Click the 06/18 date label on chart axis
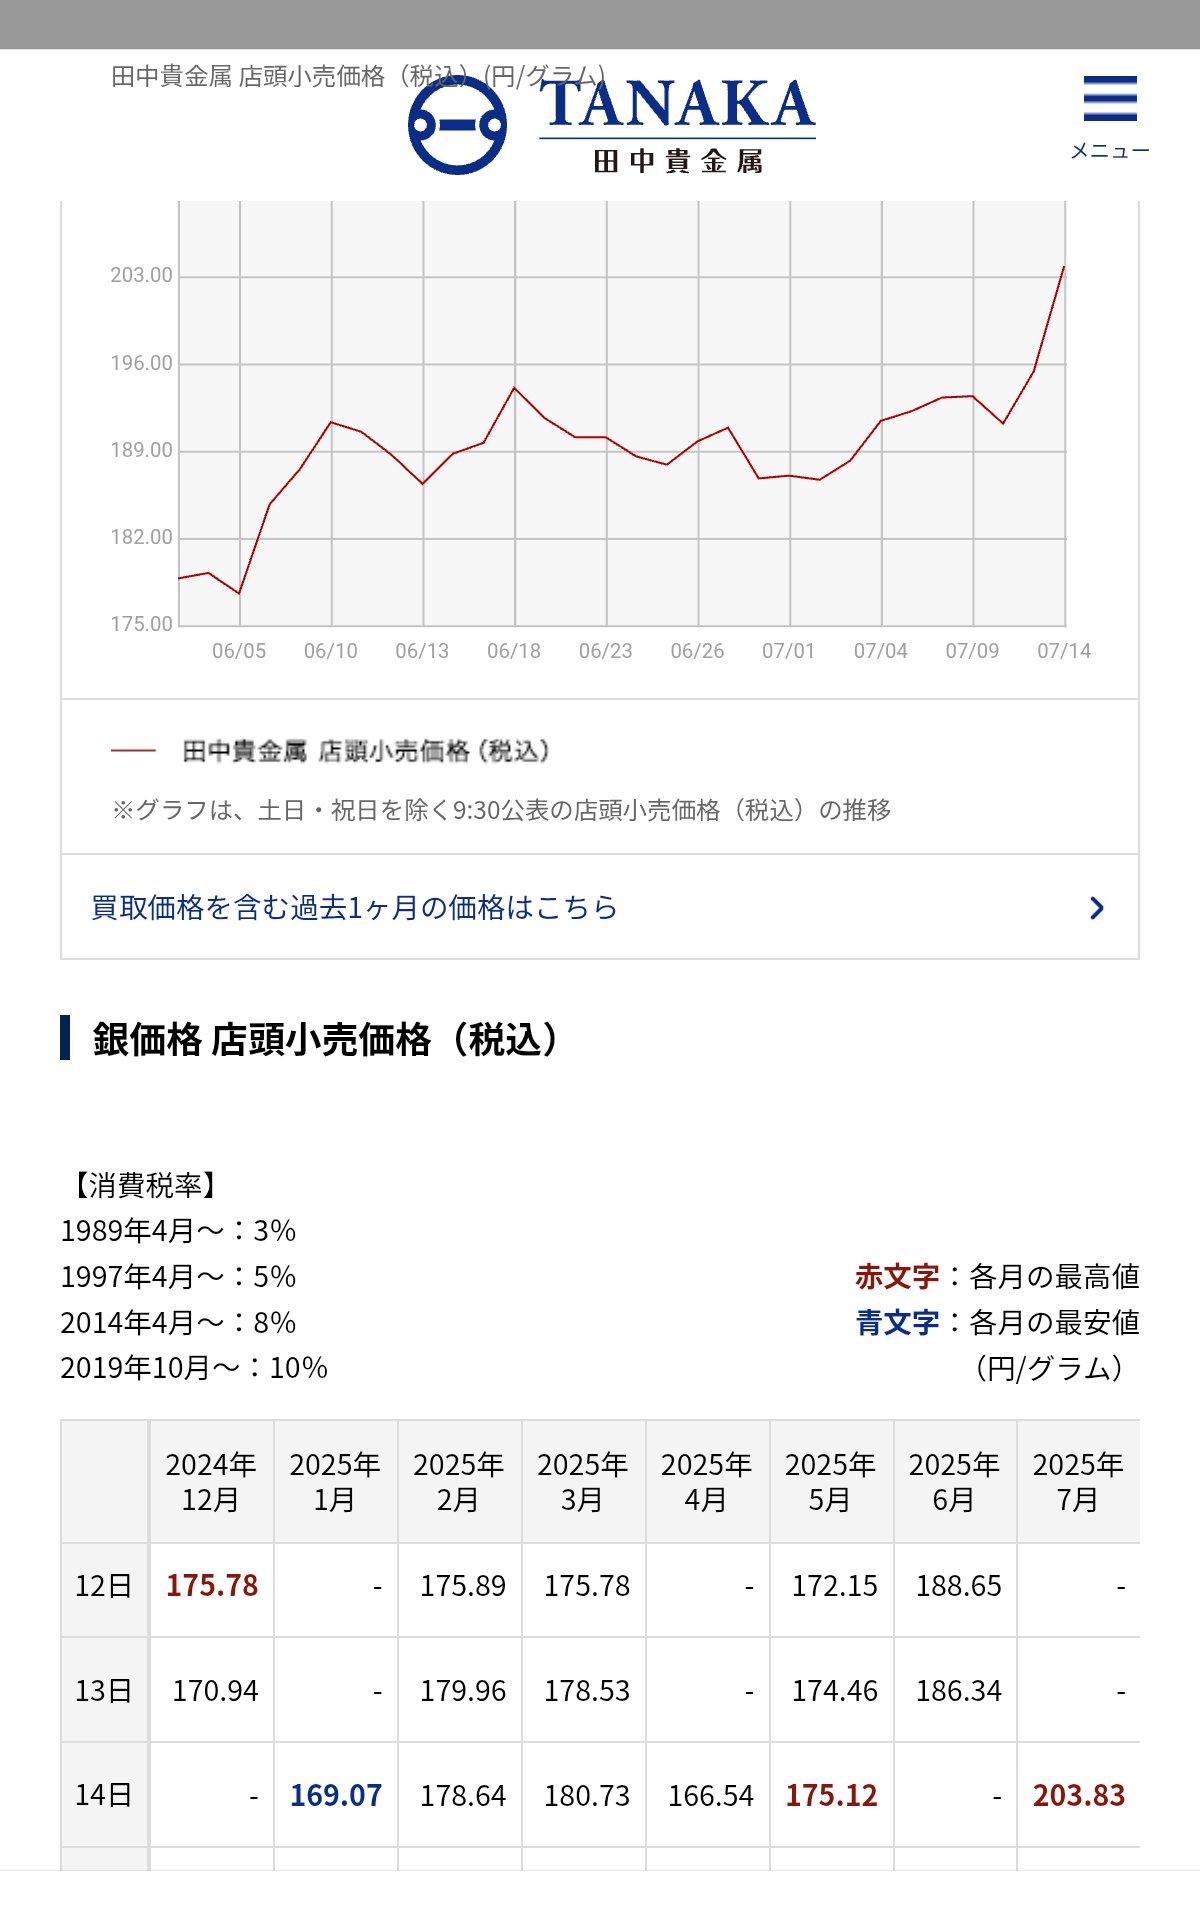 tap(514, 651)
